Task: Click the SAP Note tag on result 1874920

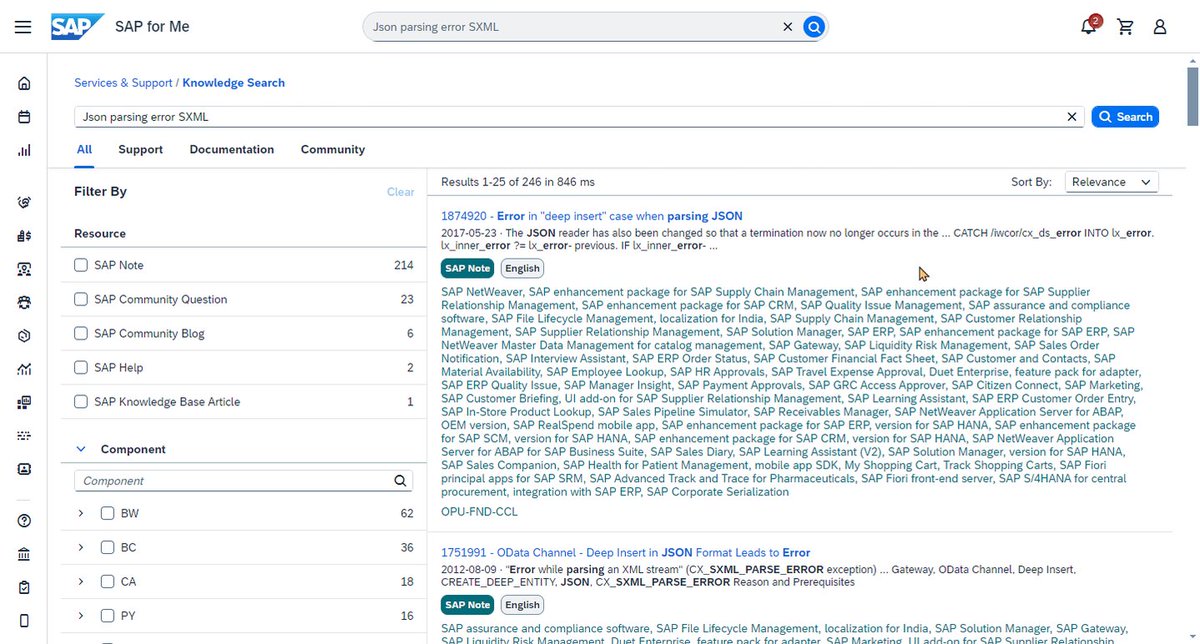Action: 468,268
